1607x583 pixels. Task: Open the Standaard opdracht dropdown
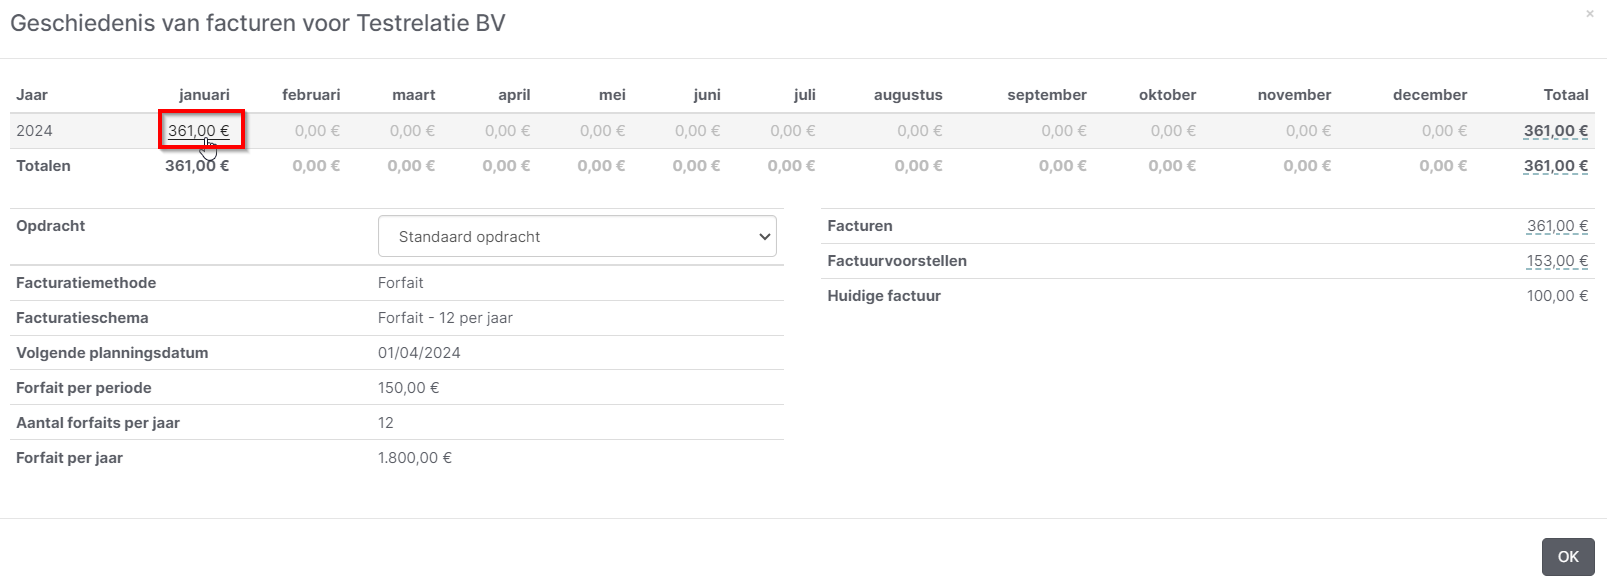(x=577, y=237)
